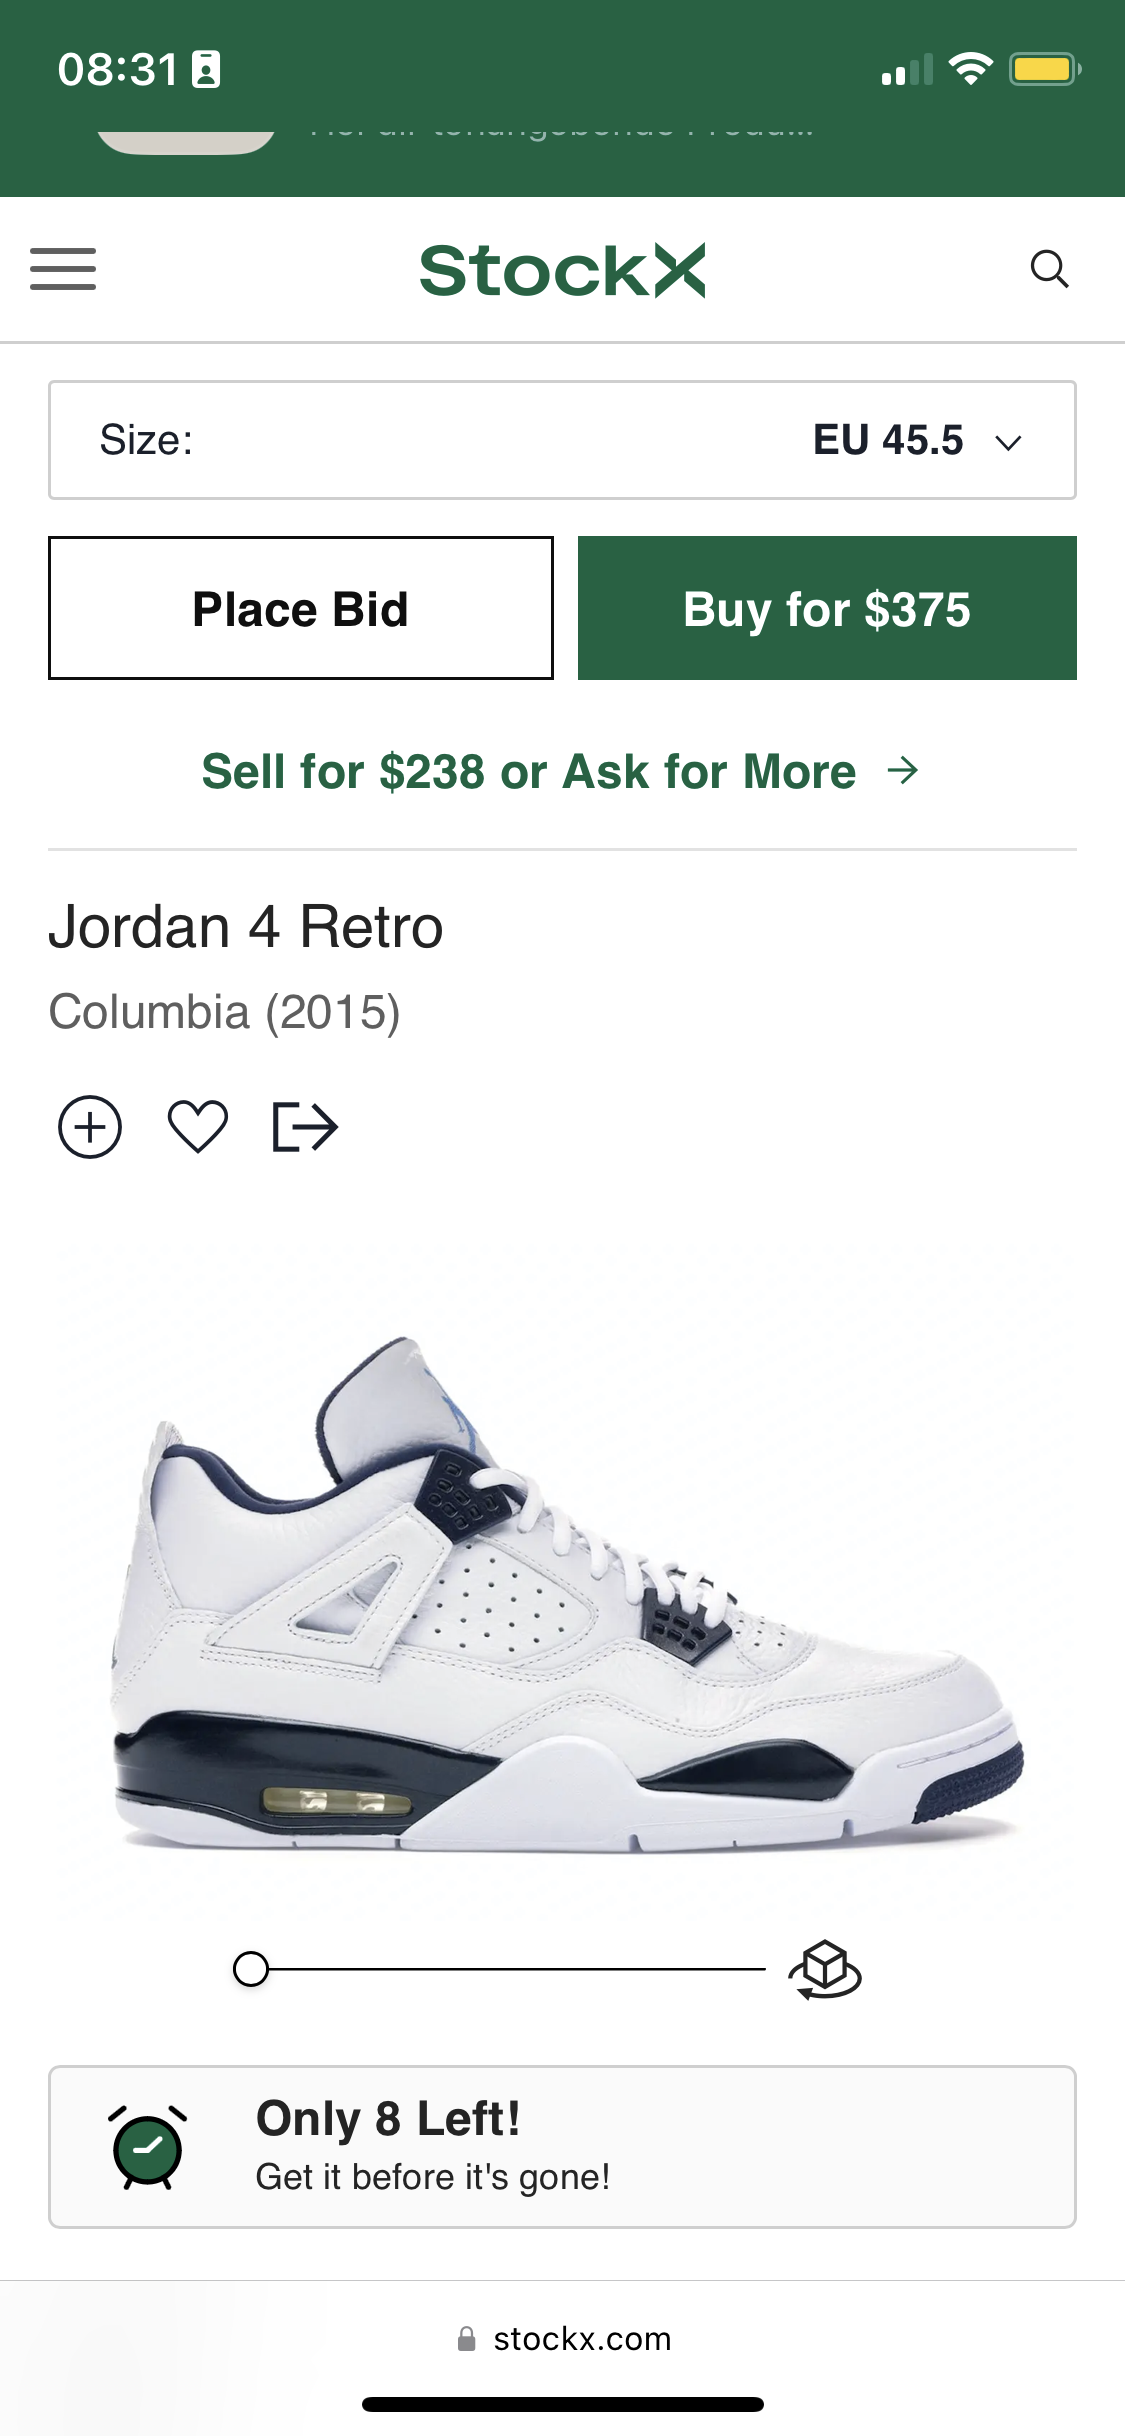Open the hamburger navigation menu
This screenshot has width=1125, height=2436.
[63, 269]
